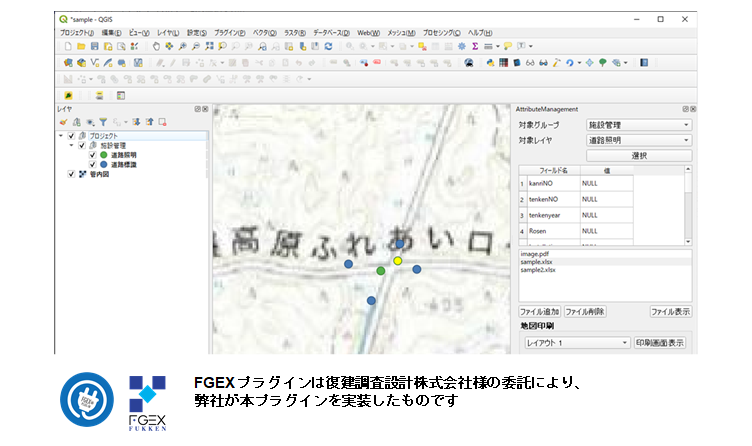Toggle visibility of 道路照明 layer
The width and height of the screenshot is (752, 446).
pyautogui.click(x=93, y=155)
